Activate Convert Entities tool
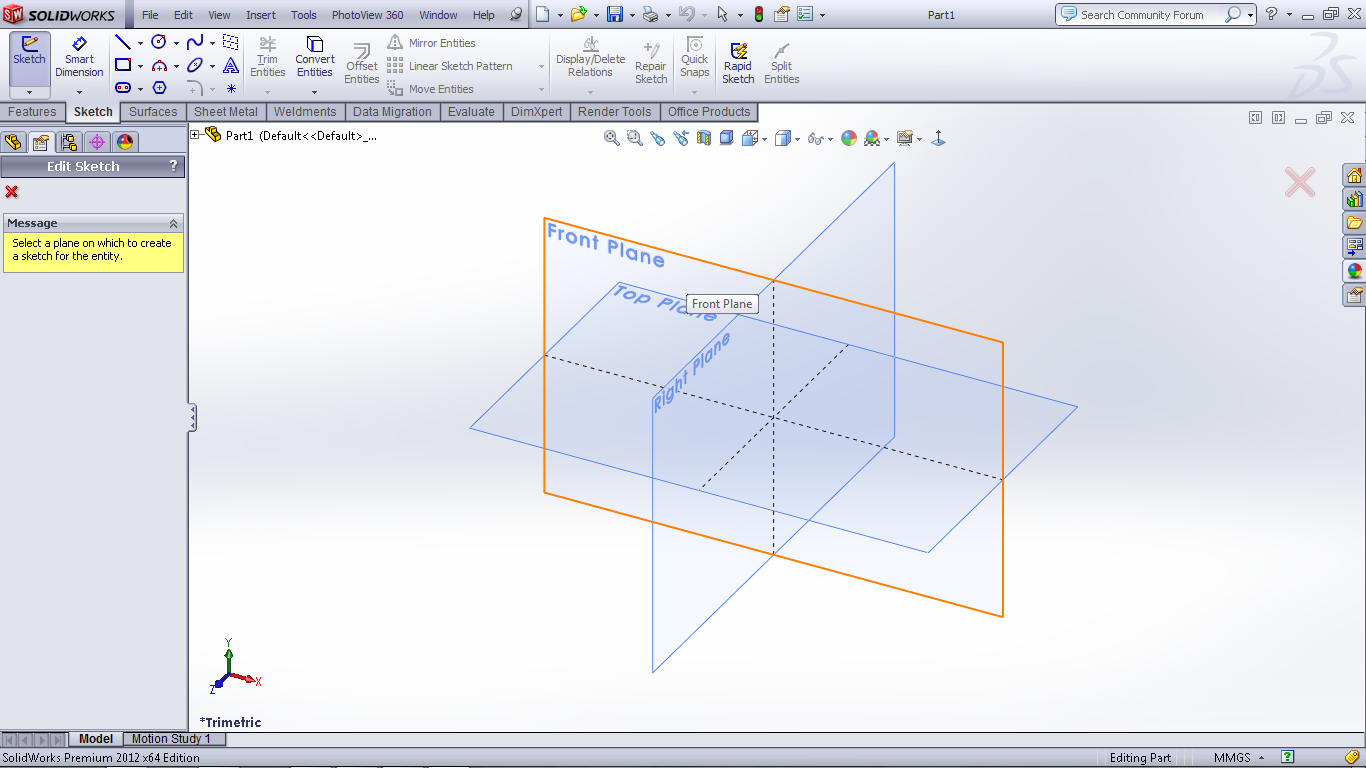This screenshot has width=1366, height=768. (314, 57)
